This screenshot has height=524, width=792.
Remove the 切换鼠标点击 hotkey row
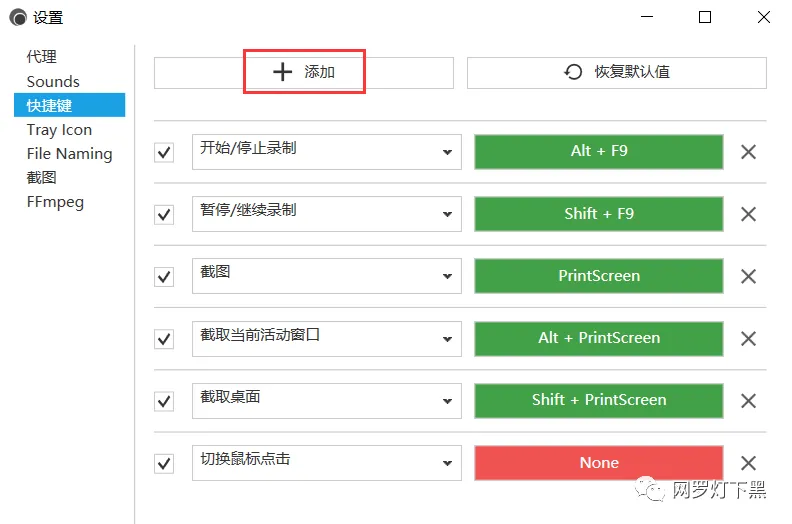click(748, 463)
